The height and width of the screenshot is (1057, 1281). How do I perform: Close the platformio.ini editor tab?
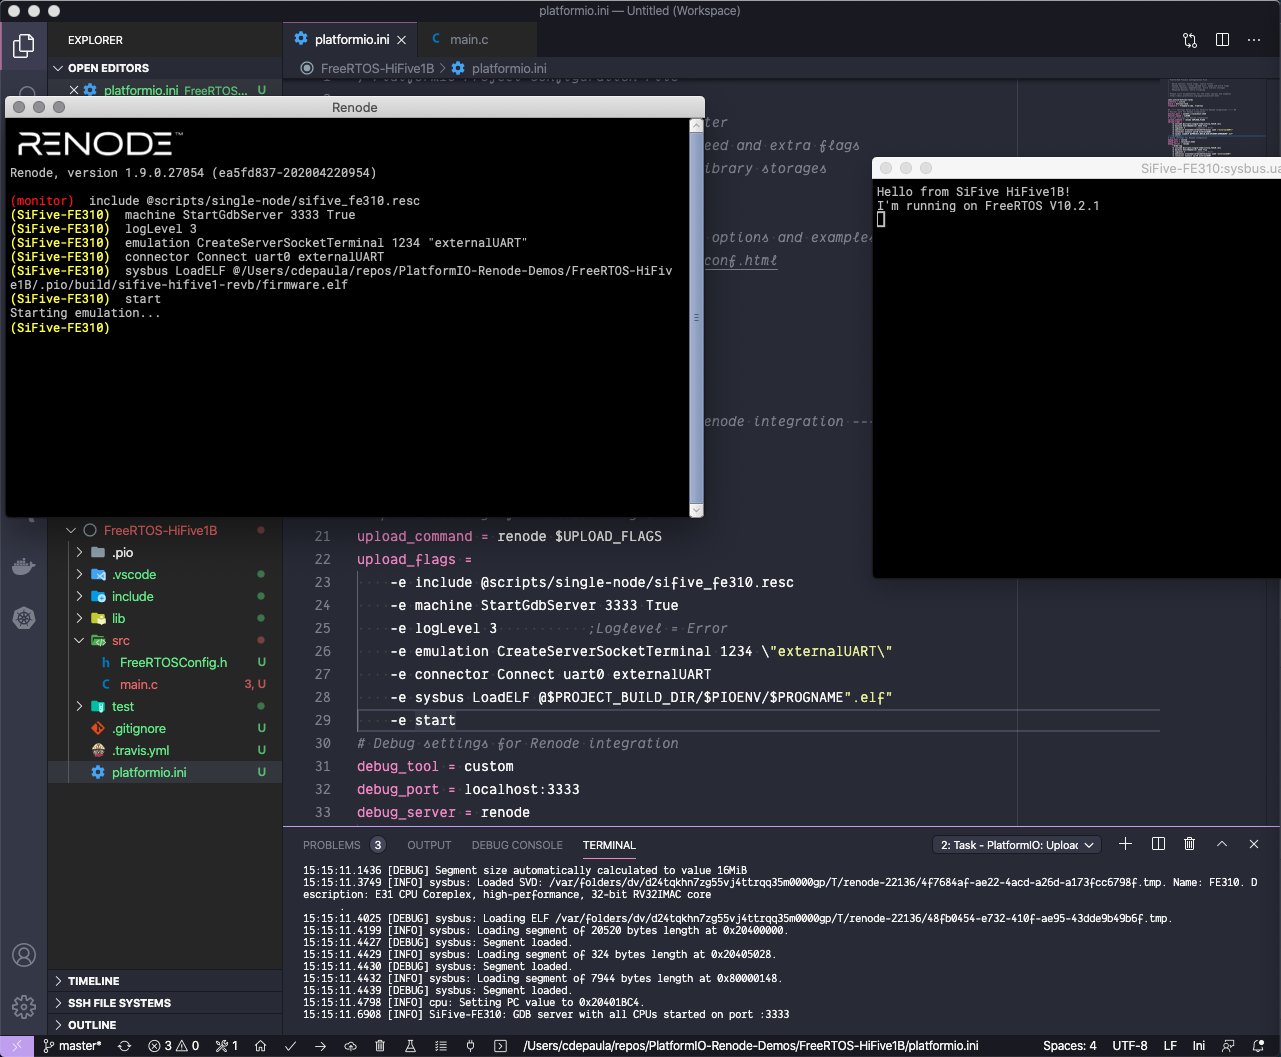pos(402,40)
